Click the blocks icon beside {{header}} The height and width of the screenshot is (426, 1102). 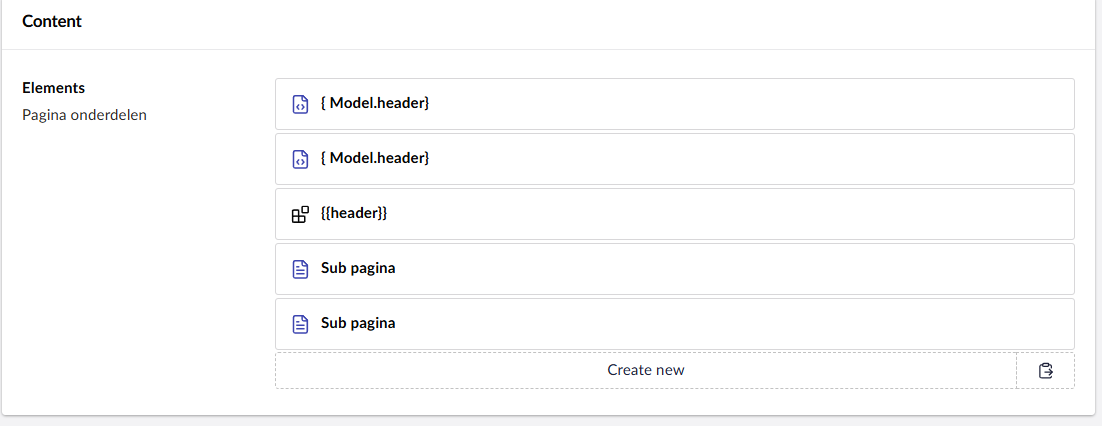300,214
